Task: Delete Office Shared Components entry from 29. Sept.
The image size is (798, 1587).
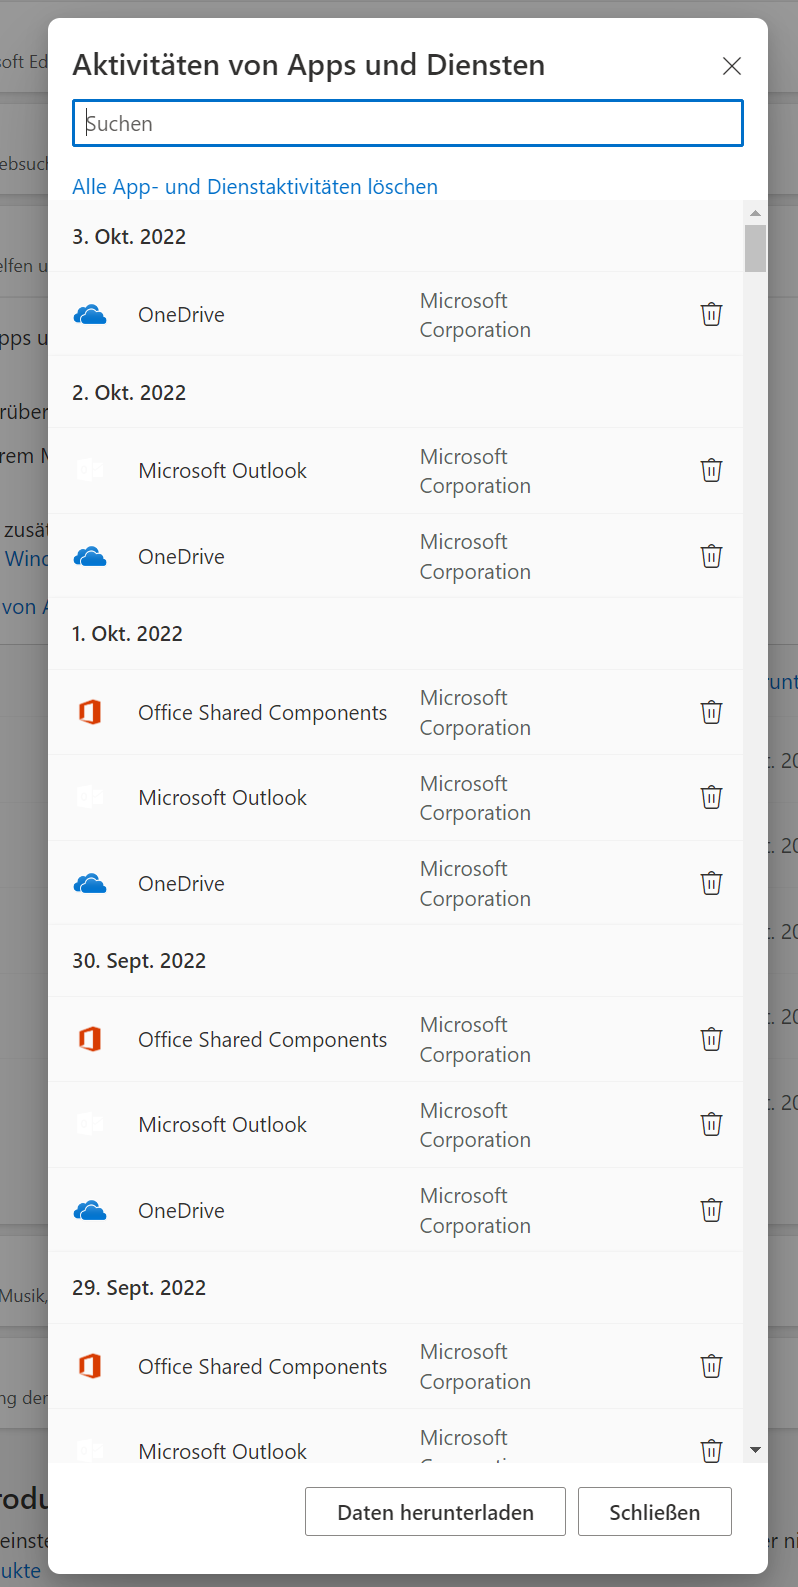Action: coord(711,1366)
